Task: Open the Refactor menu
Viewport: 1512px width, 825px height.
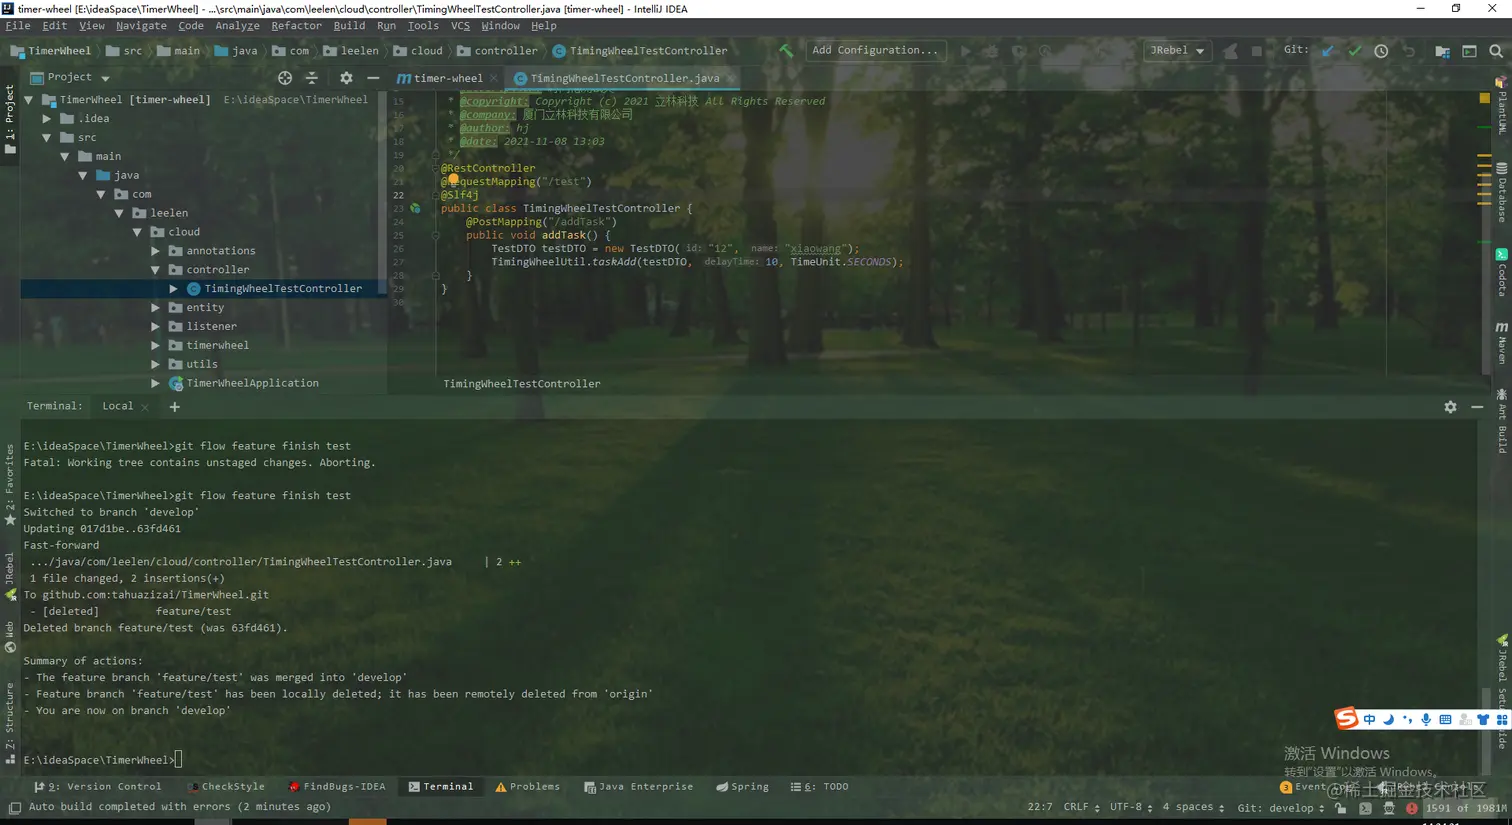Action: click(296, 26)
